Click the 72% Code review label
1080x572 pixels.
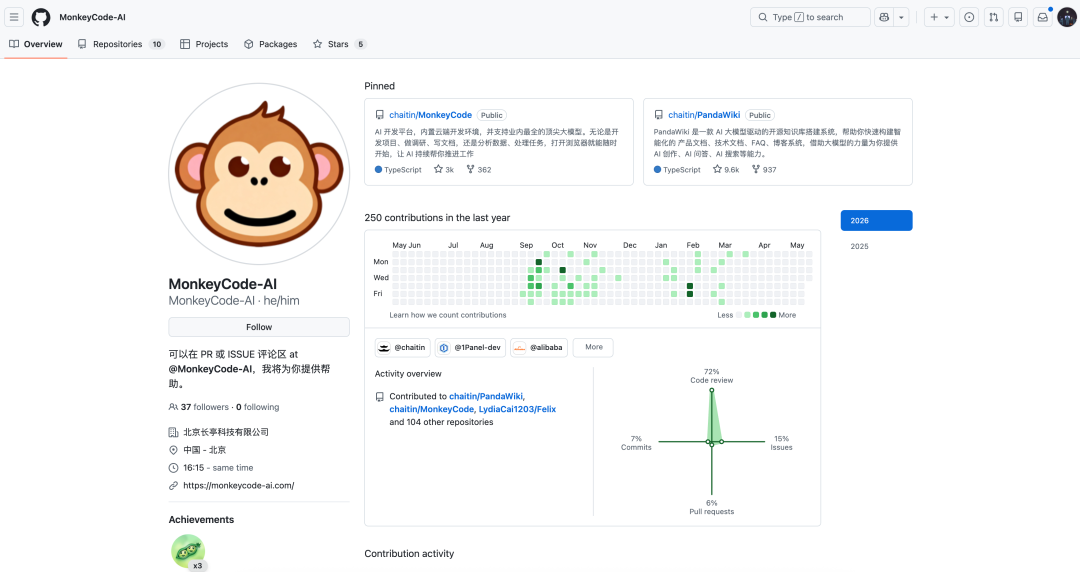712,376
